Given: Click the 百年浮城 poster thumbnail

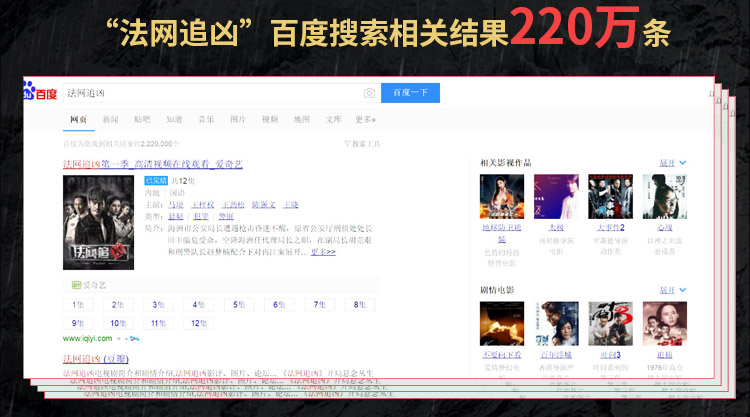Looking at the screenshot, I should [x=556, y=324].
